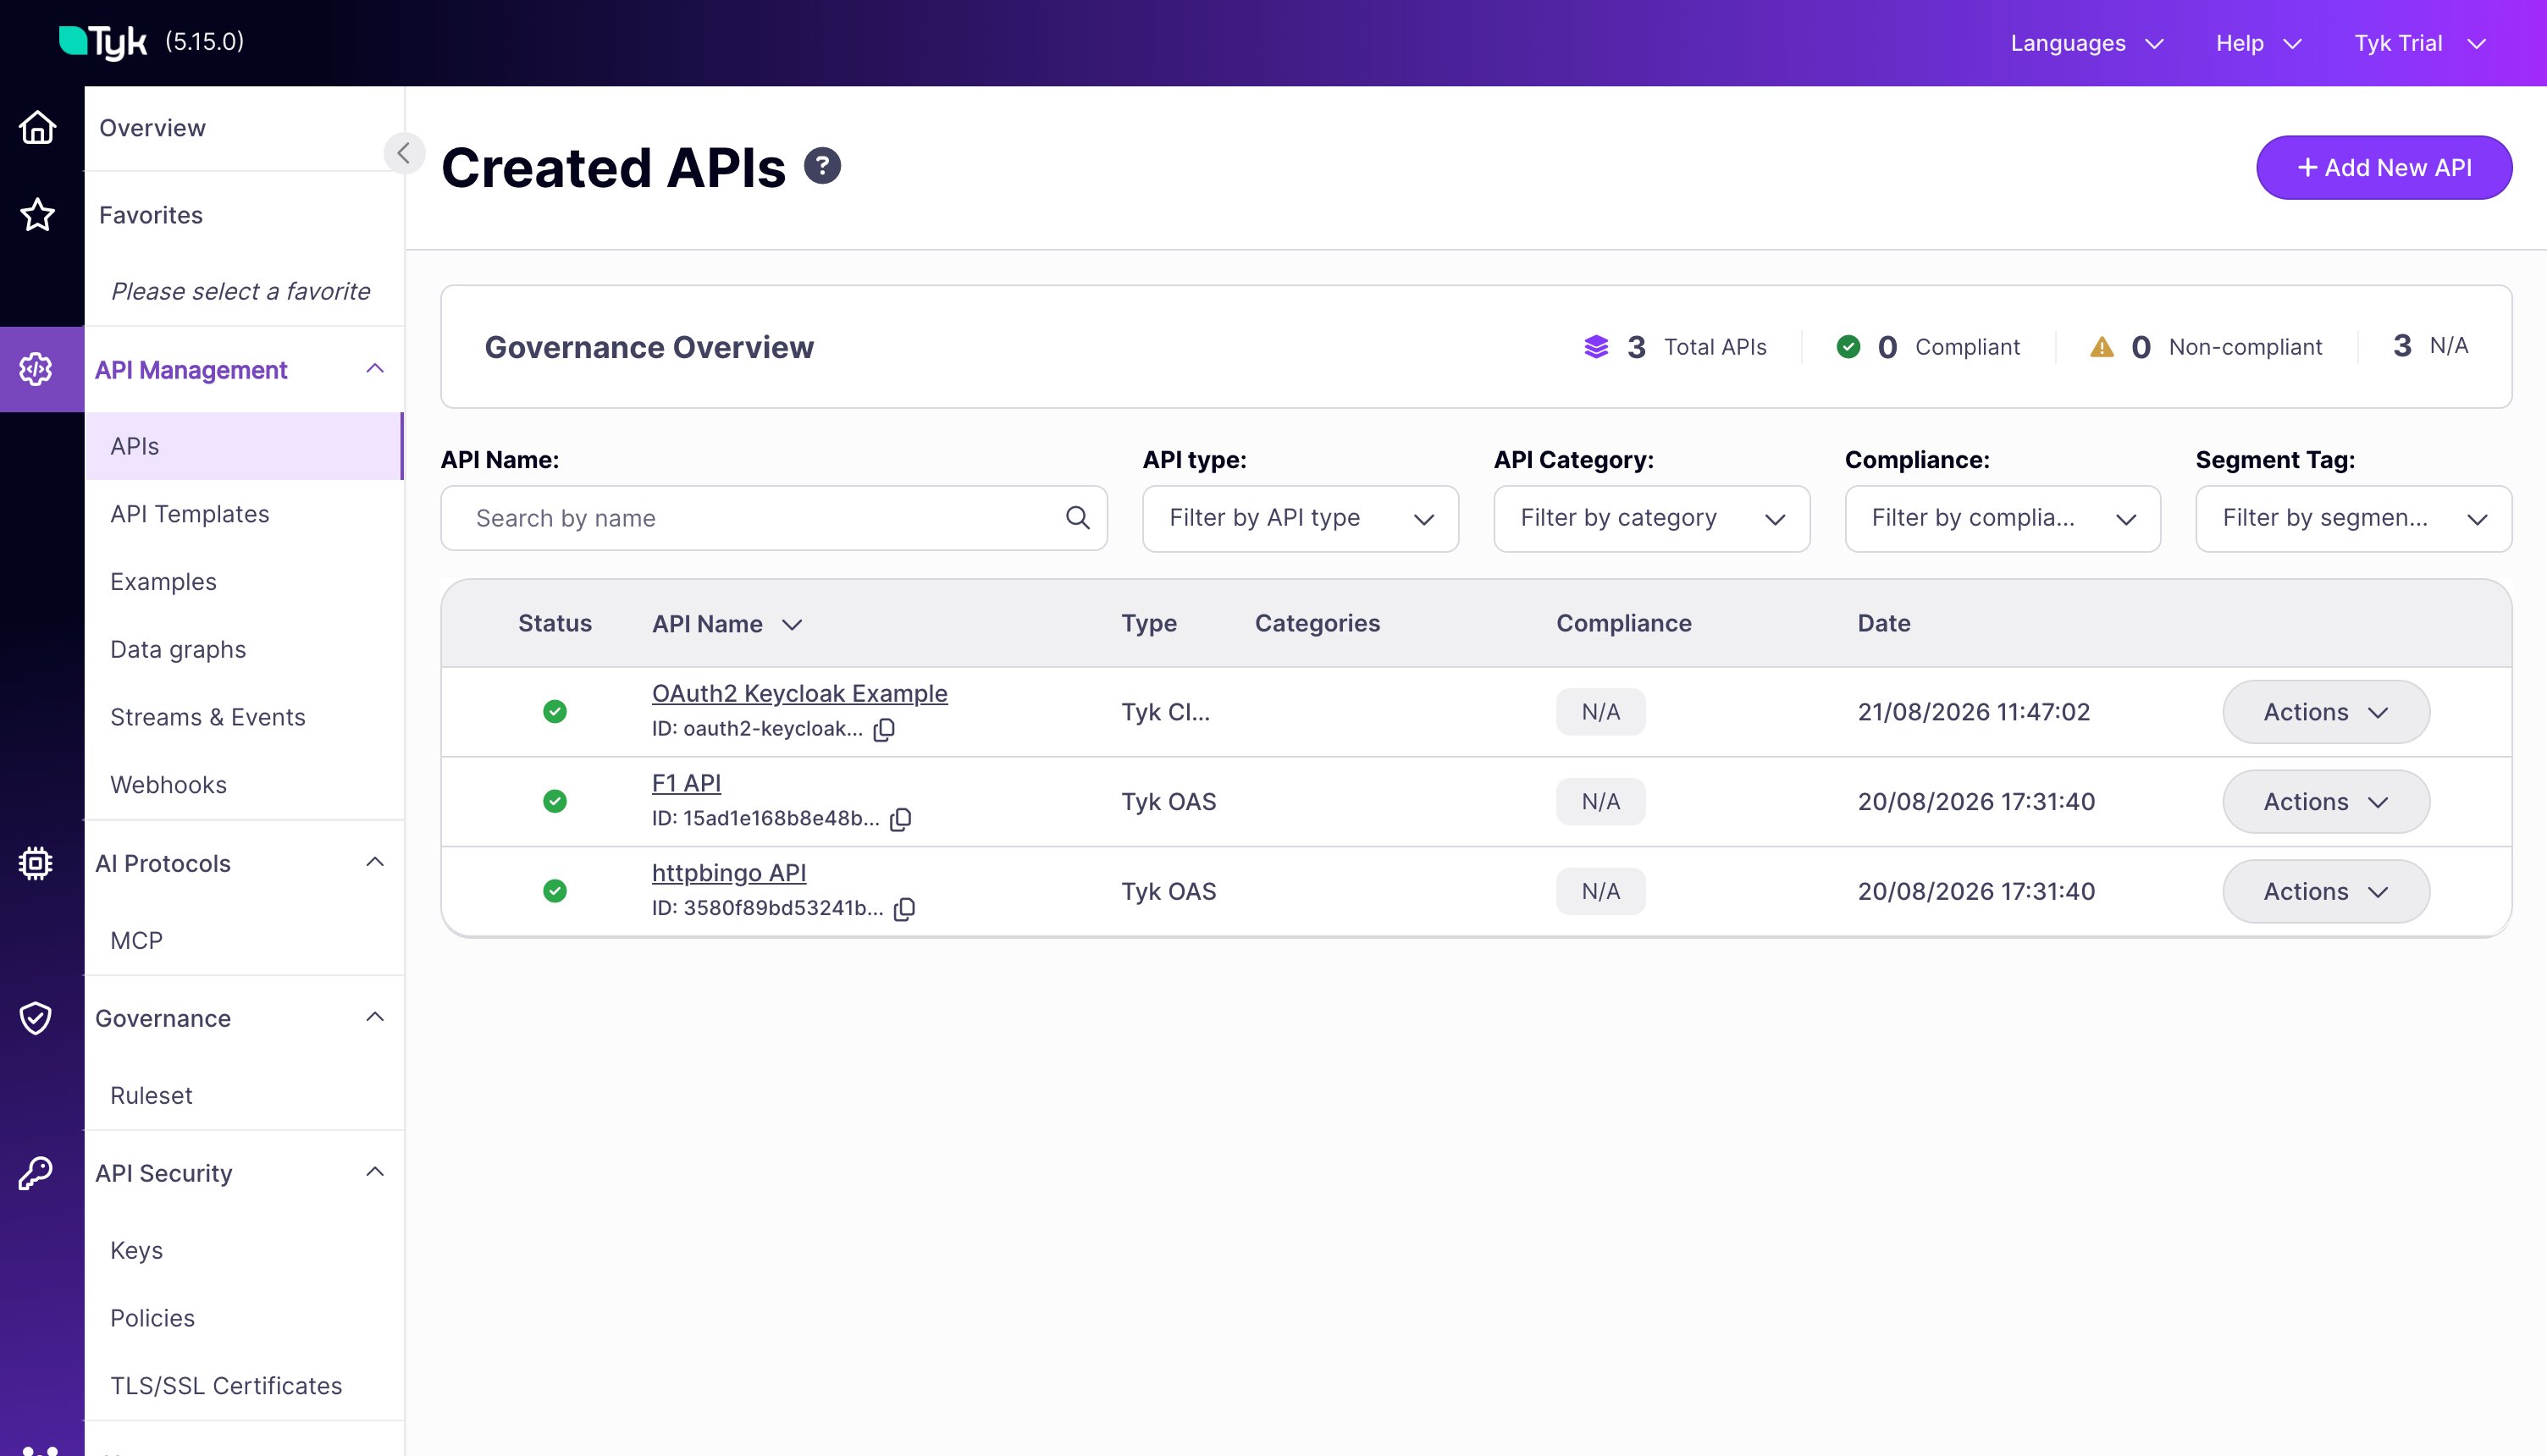This screenshot has height=1456, width=2547.
Task: Open the Created APIs help question mark
Action: 822,166
